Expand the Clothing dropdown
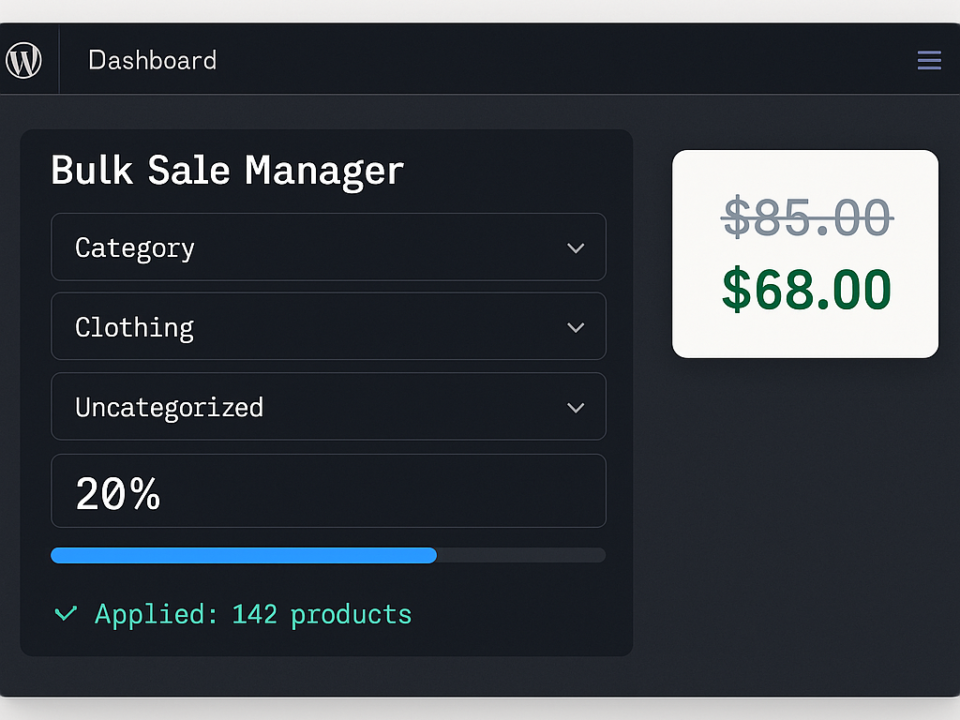The height and width of the screenshot is (720, 960). (x=328, y=327)
